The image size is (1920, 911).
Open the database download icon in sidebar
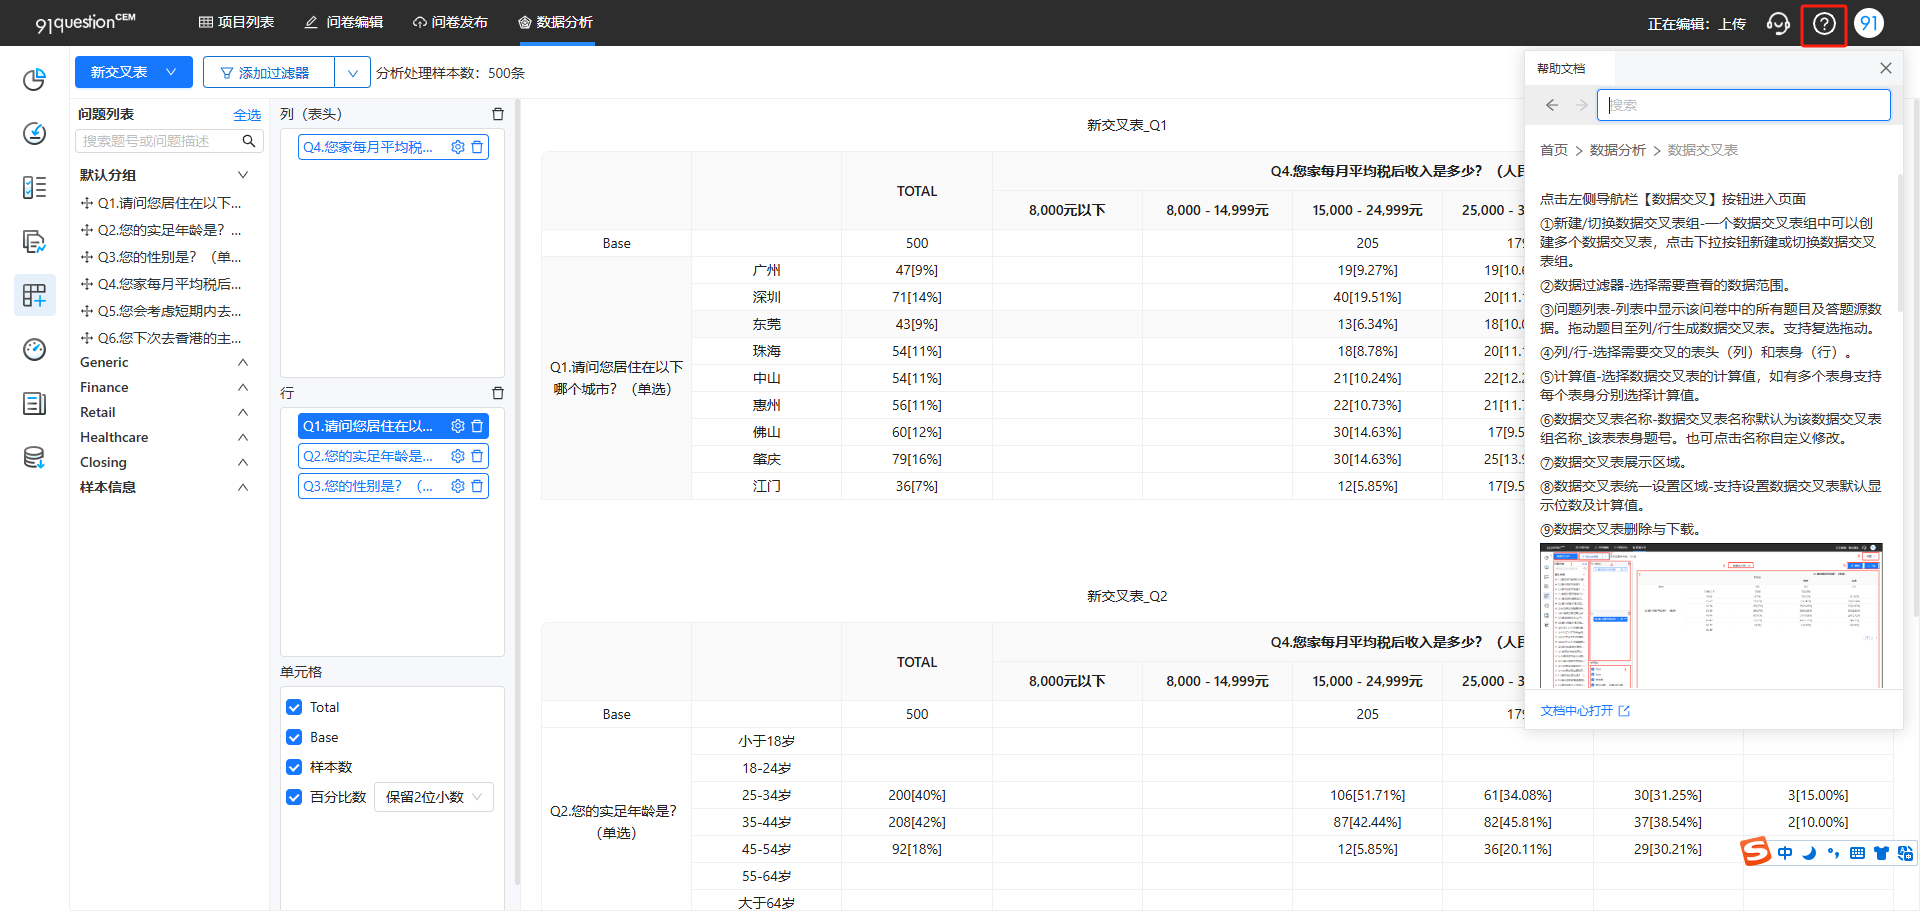pyautogui.click(x=34, y=457)
